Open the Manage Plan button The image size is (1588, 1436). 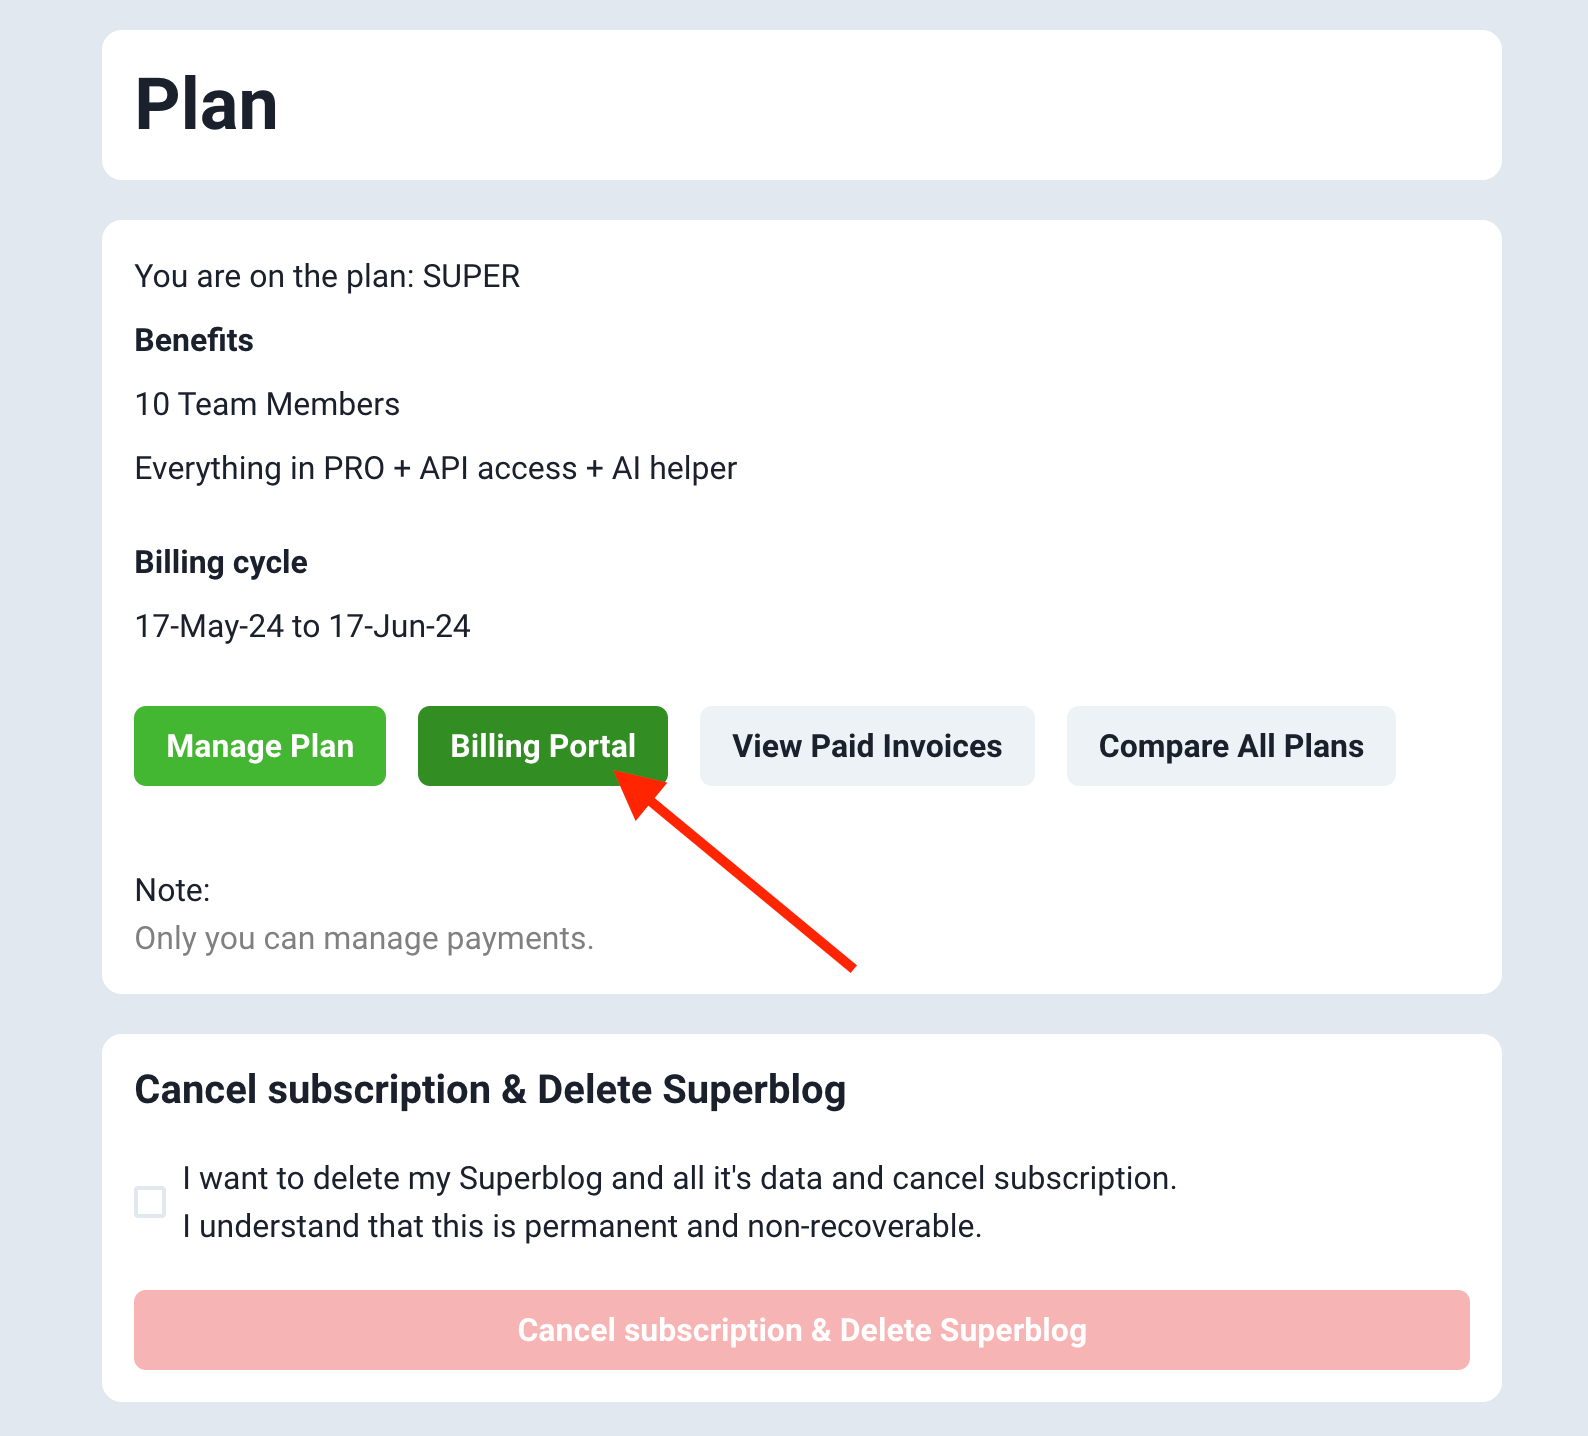[260, 746]
